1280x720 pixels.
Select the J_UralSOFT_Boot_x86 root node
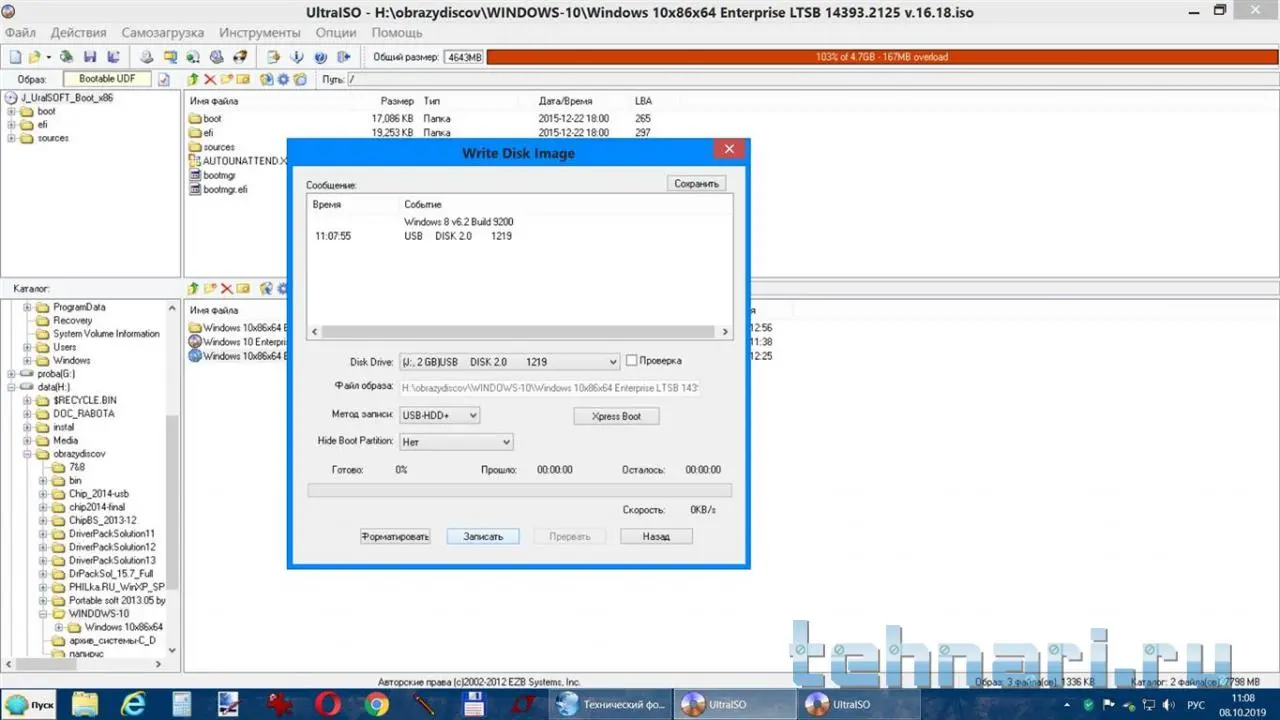coord(66,98)
